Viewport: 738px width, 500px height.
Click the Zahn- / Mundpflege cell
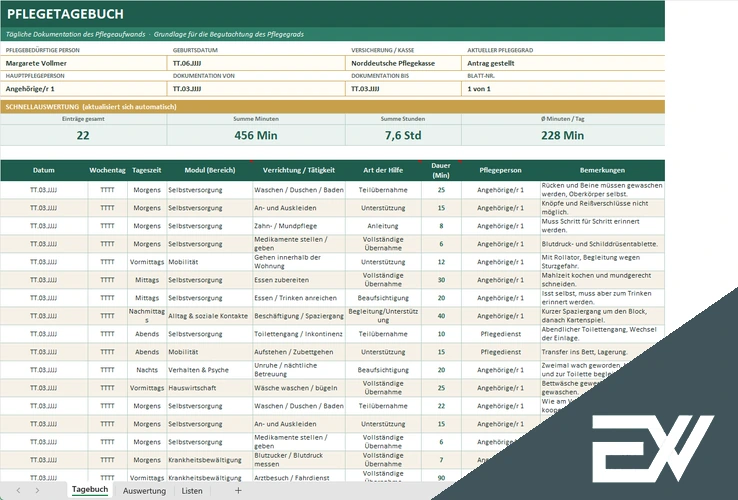point(299,226)
